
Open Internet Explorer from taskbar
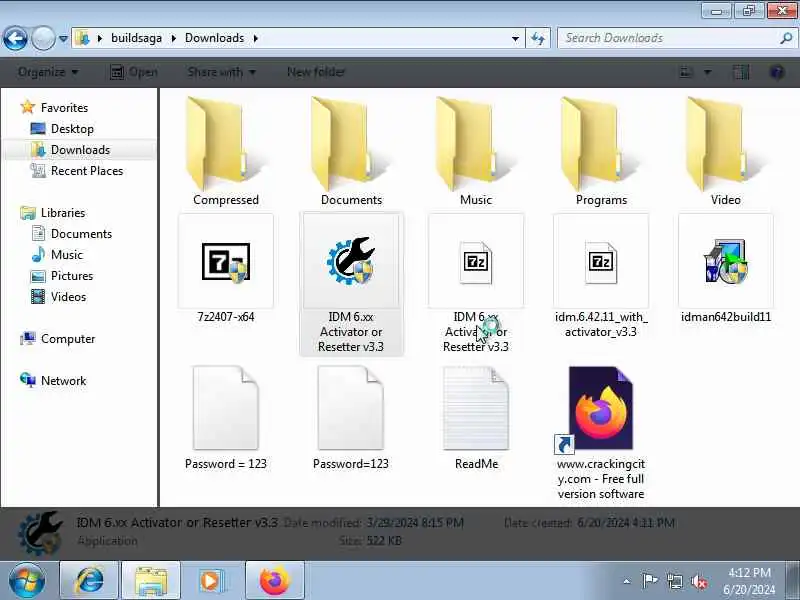pos(89,581)
